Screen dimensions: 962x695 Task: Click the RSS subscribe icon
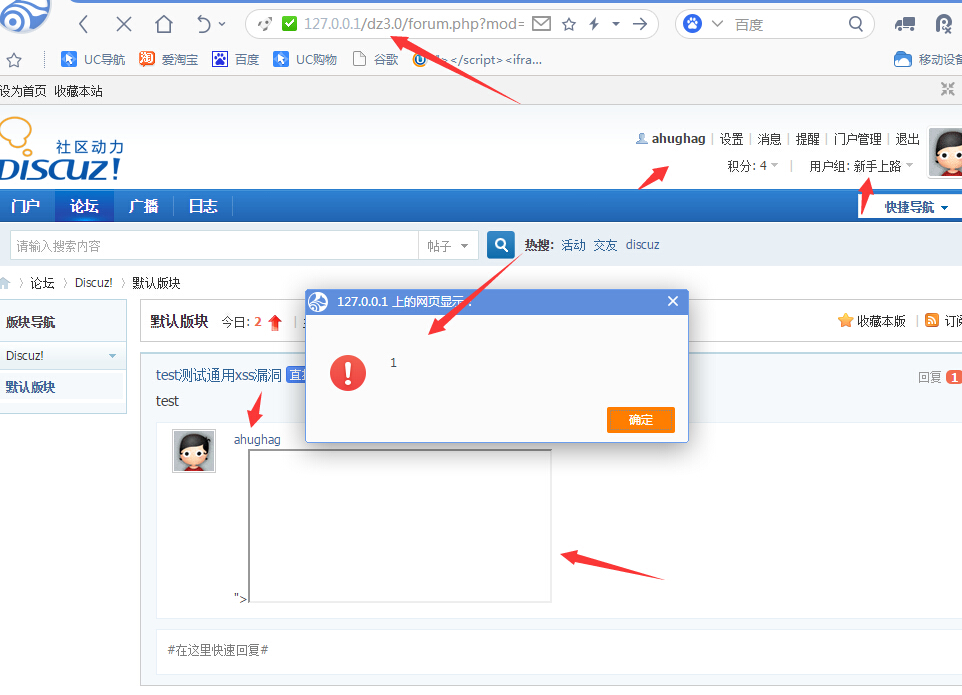click(x=932, y=320)
